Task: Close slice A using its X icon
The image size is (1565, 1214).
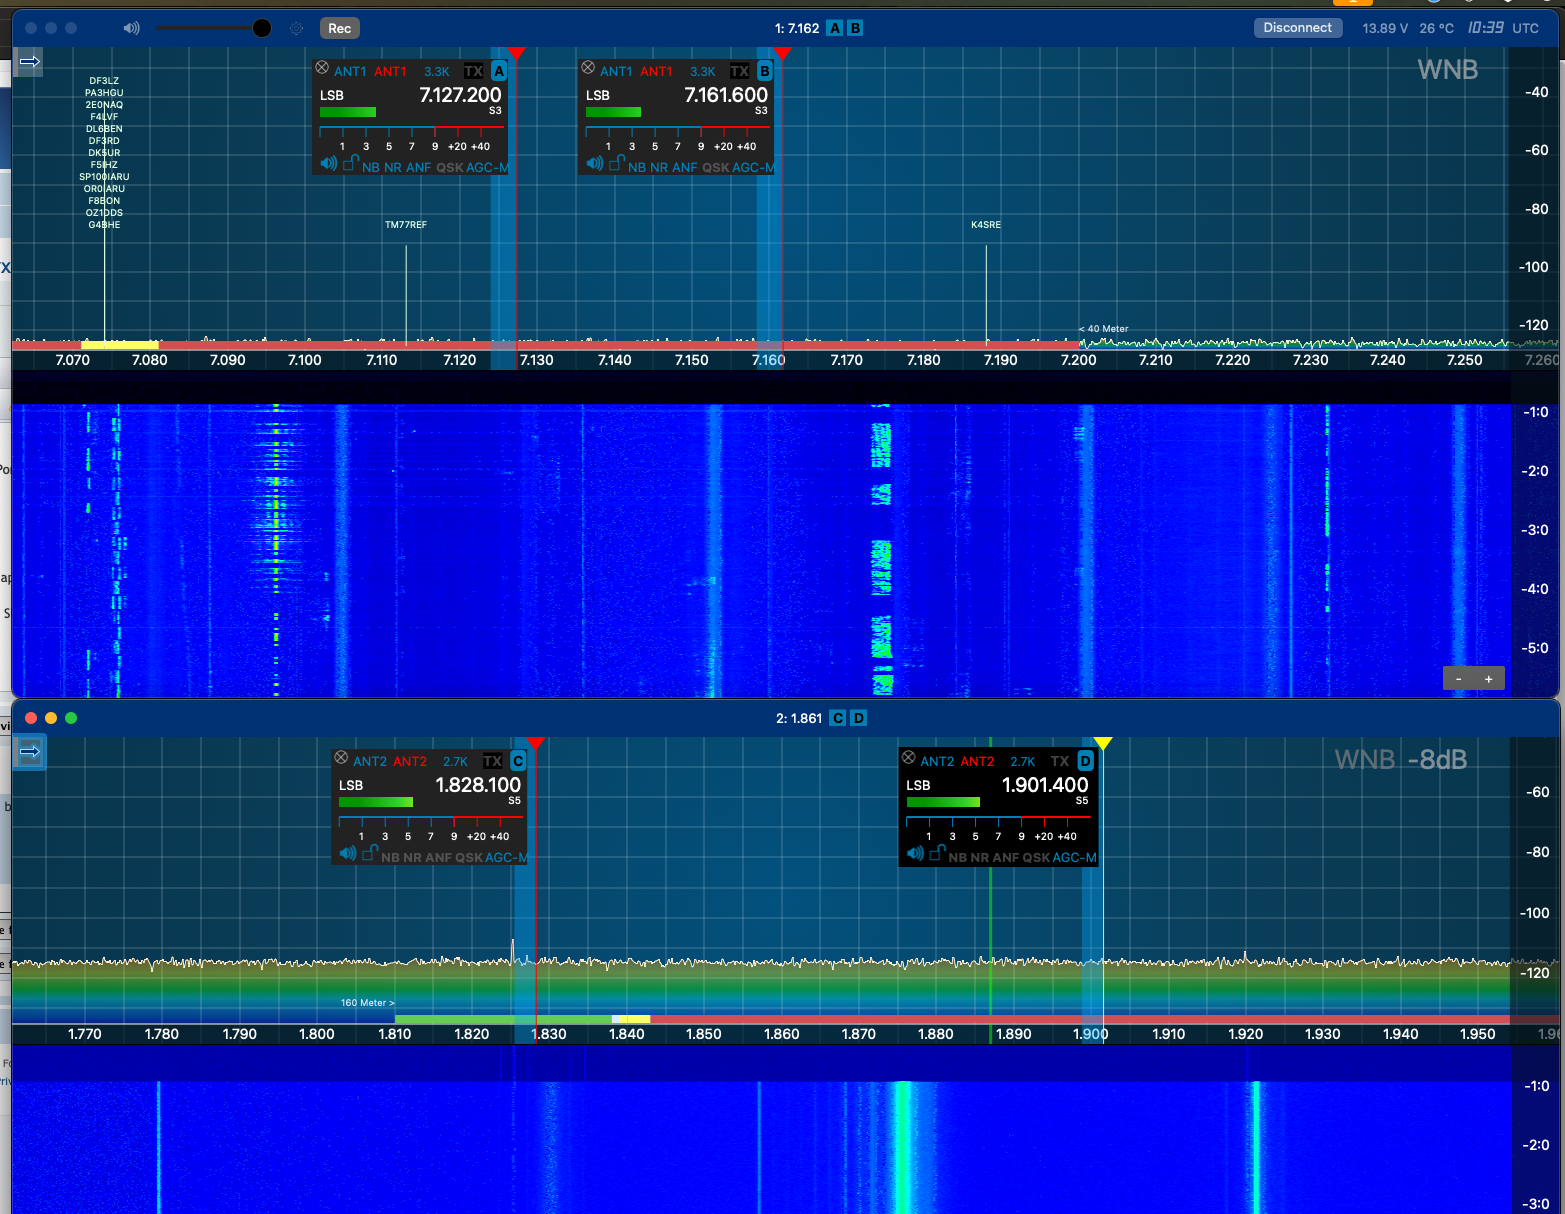Action: click(322, 68)
